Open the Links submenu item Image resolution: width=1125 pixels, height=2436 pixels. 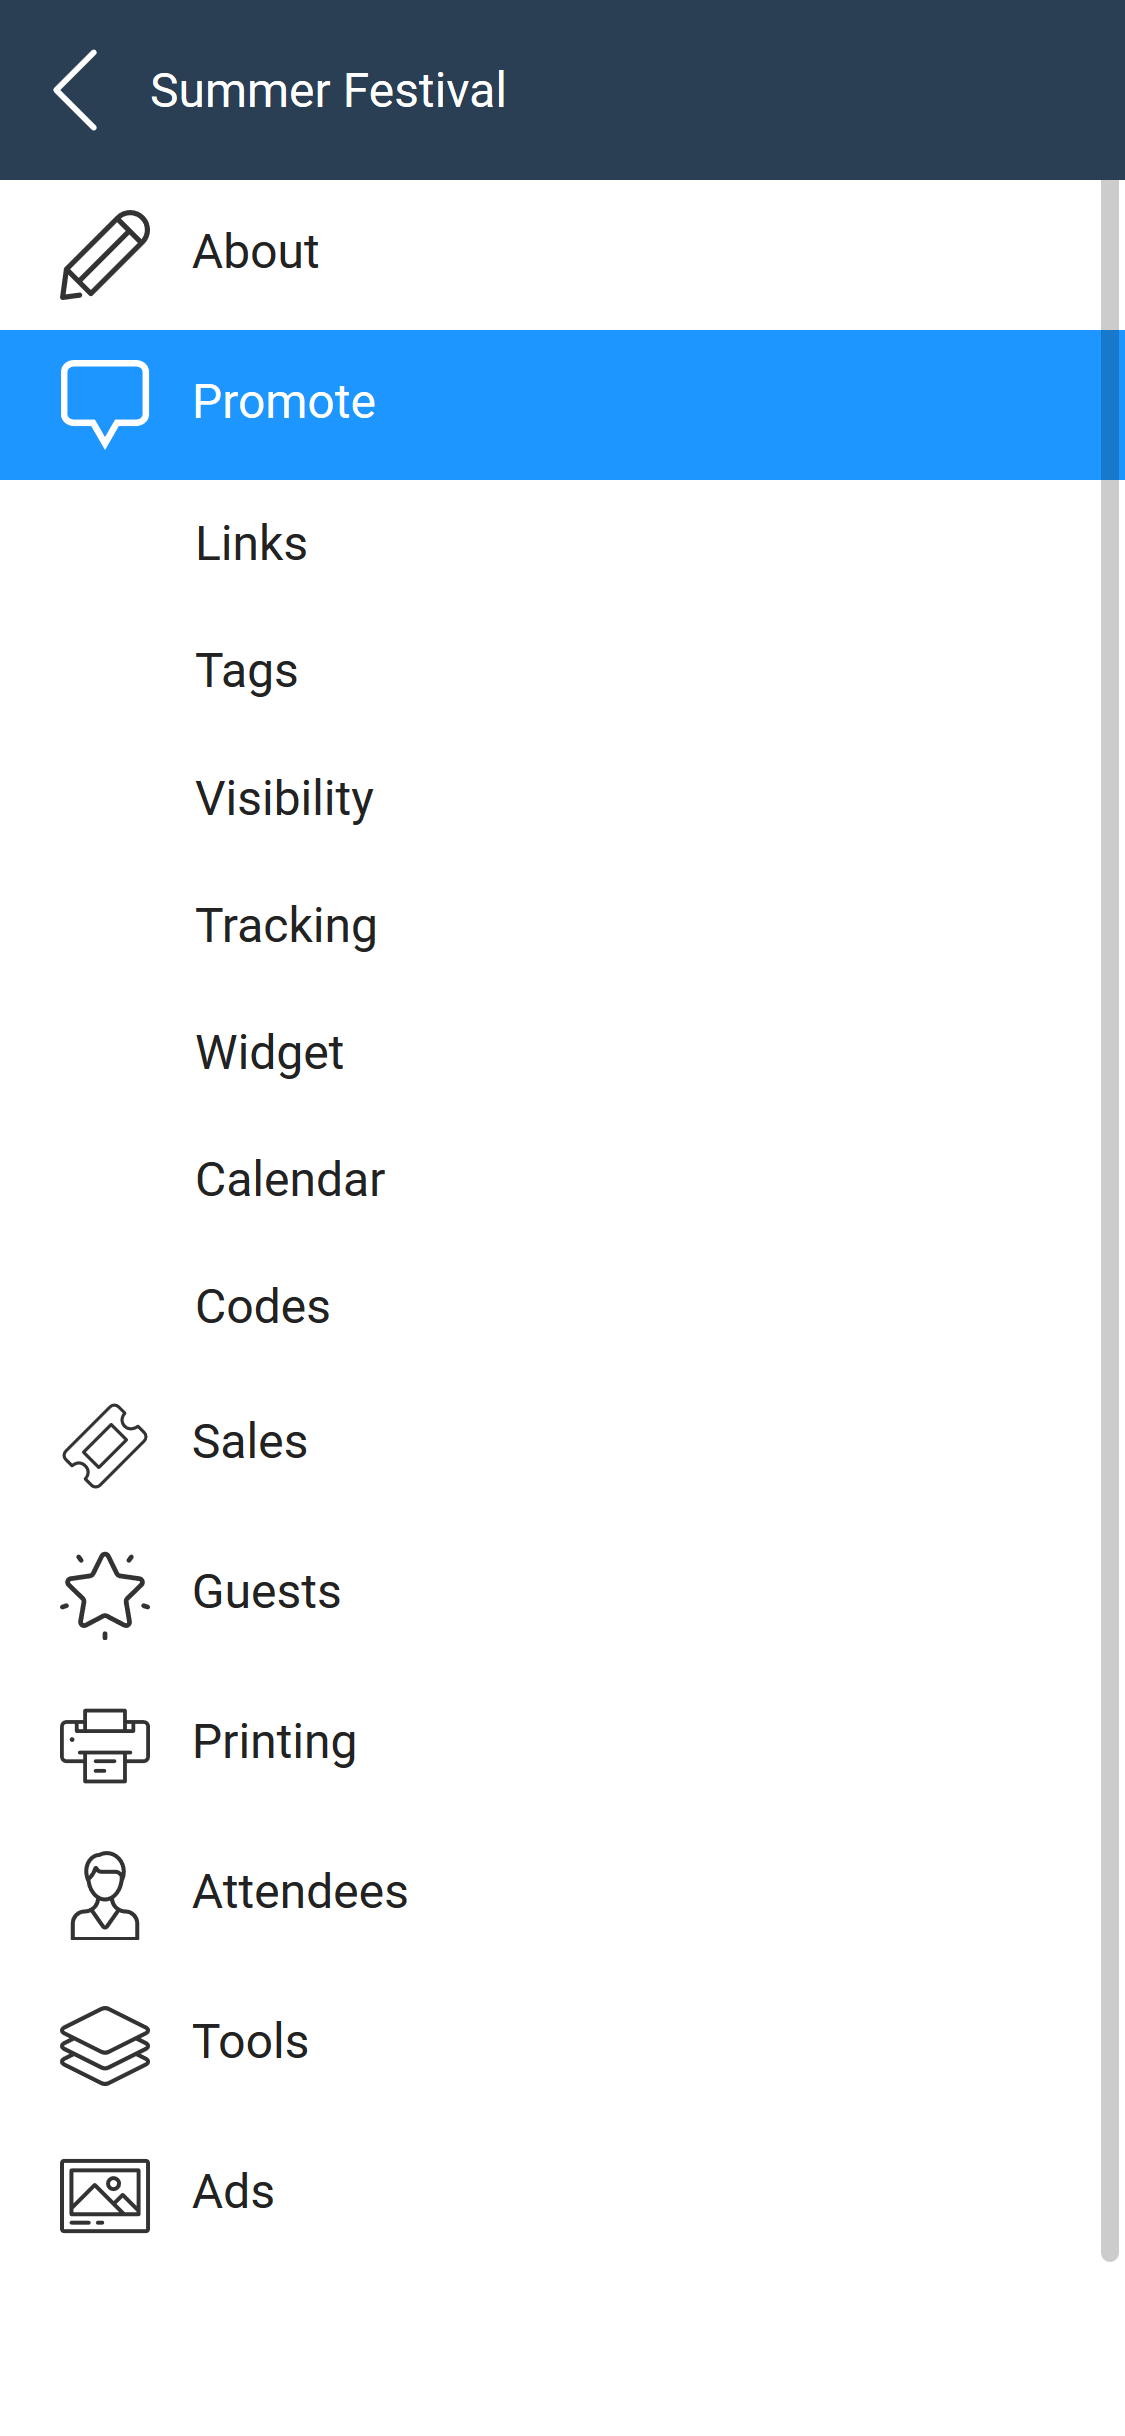tap(252, 544)
